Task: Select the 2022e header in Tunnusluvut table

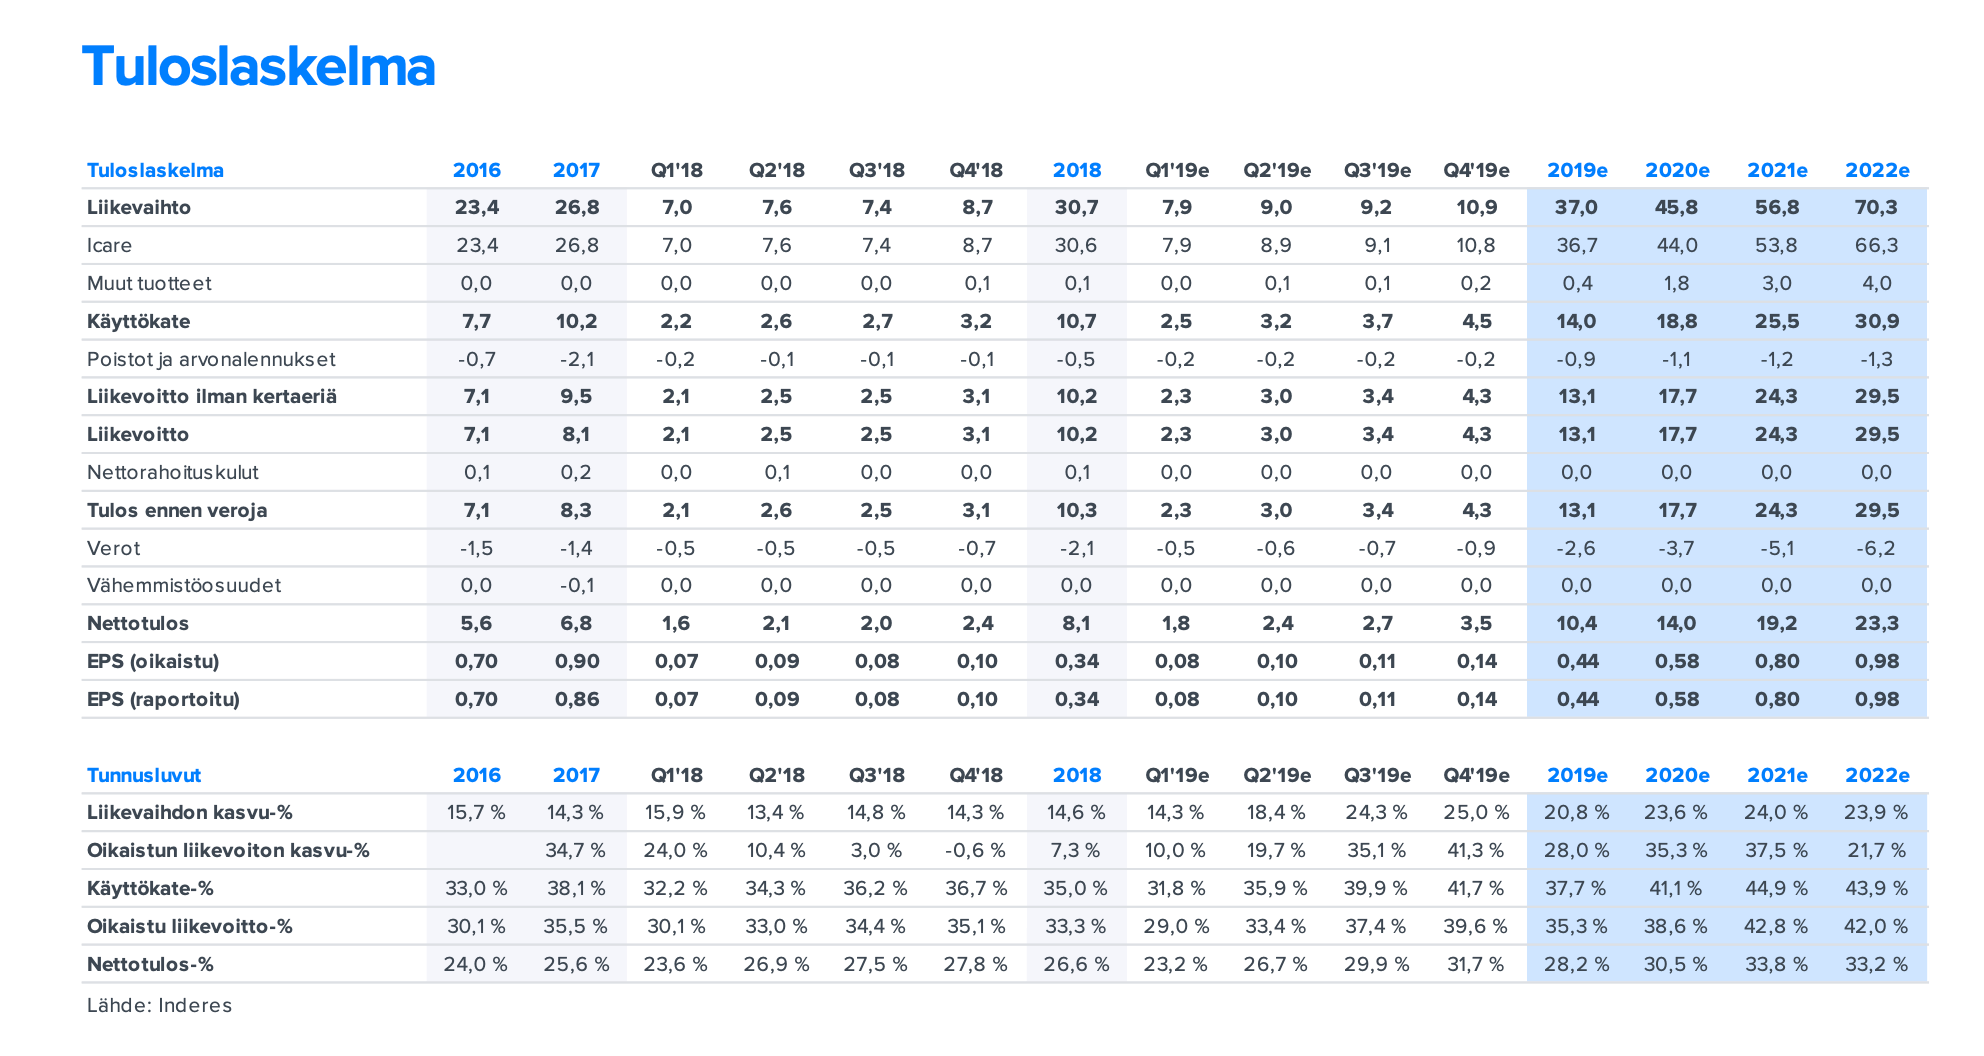Action: [1877, 775]
